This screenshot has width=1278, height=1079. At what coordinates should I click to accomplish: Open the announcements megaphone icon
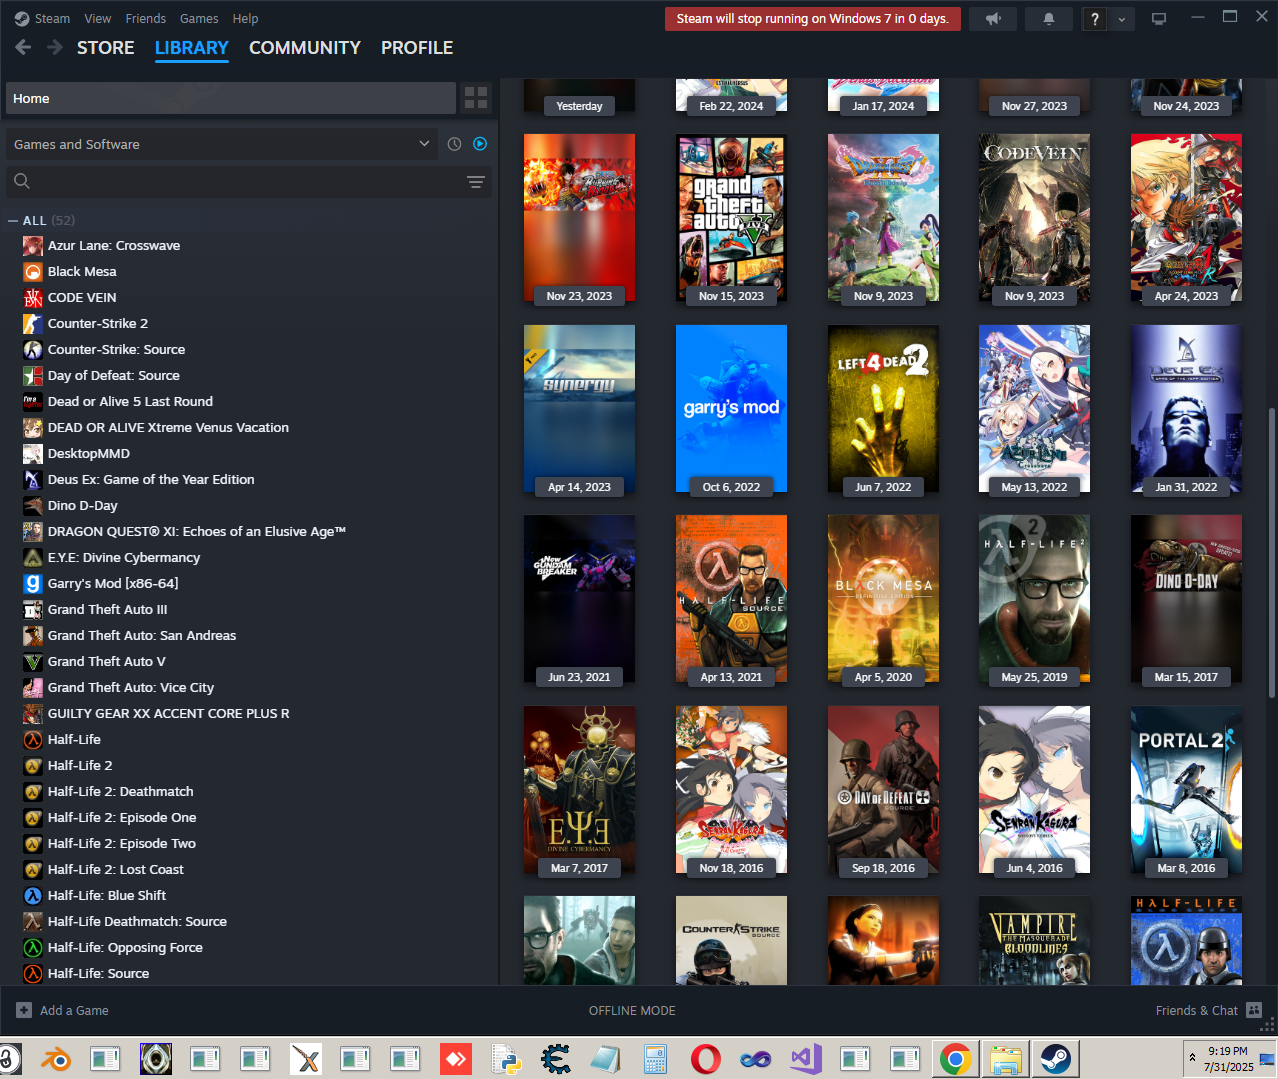click(993, 19)
